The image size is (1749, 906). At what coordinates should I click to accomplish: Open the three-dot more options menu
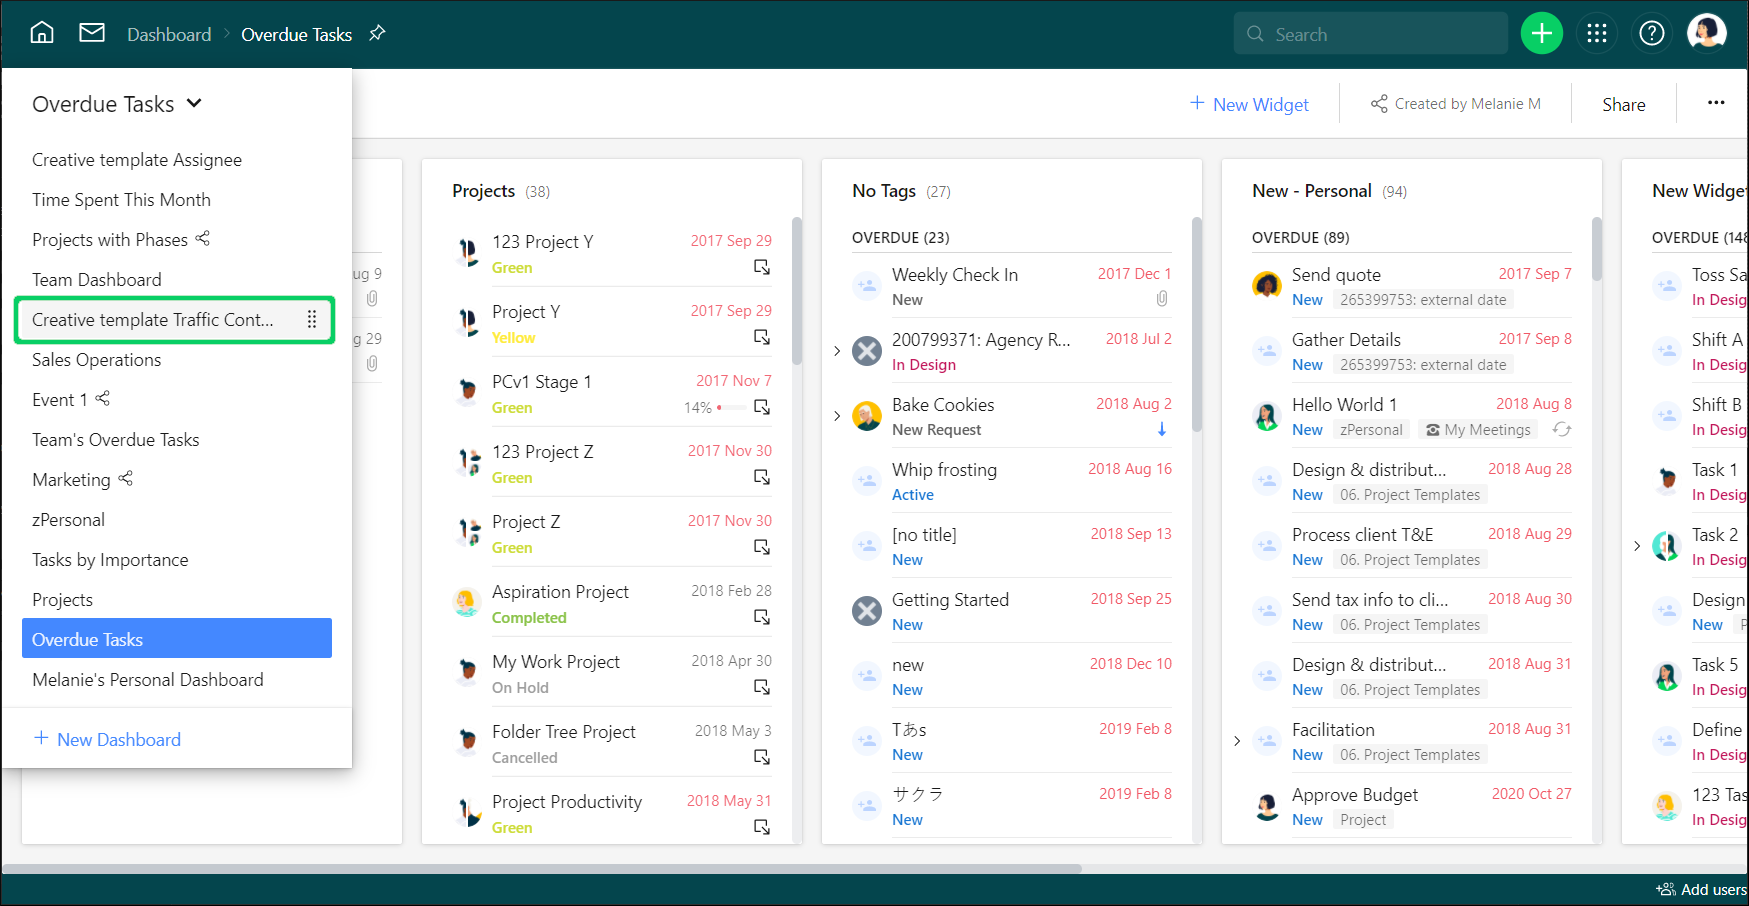point(1716,103)
